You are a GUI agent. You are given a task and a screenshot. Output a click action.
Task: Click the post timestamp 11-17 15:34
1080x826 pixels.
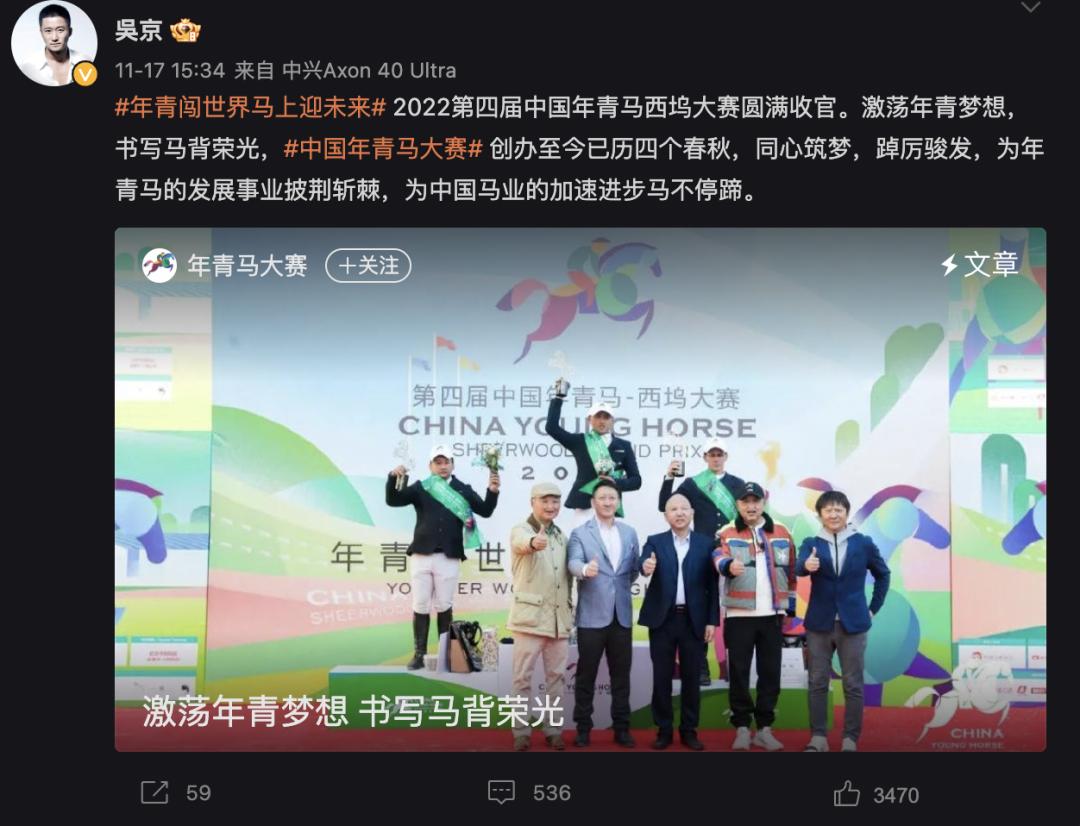[170, 70]
